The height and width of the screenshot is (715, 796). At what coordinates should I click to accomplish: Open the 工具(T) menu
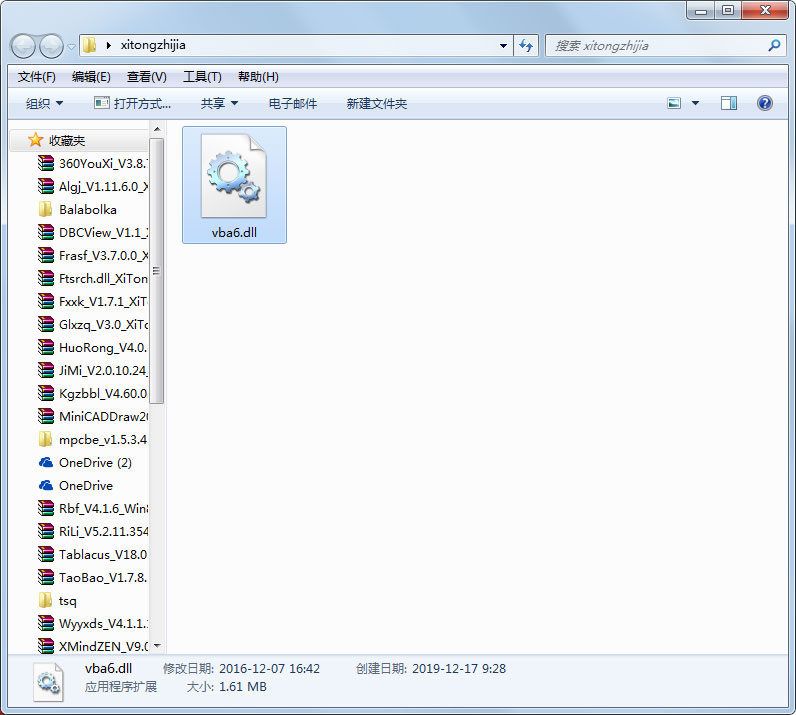pyautogui.click(x=201, y=77)
